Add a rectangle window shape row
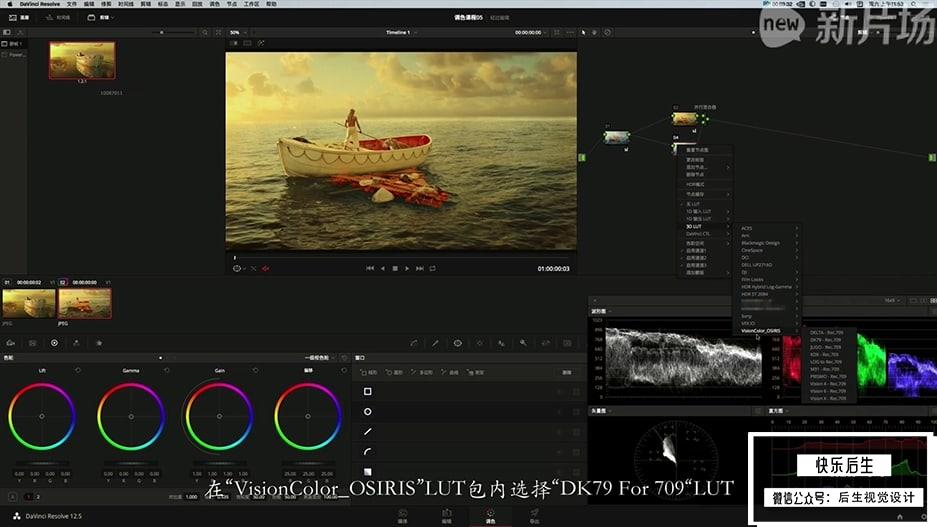The height and width of the screenshot is (527, 937). click(x=368, y=391)
